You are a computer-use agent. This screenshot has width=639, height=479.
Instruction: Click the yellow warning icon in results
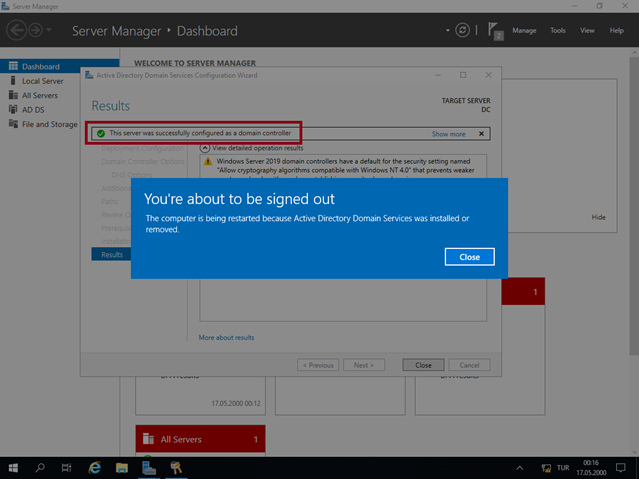(208, 161)
